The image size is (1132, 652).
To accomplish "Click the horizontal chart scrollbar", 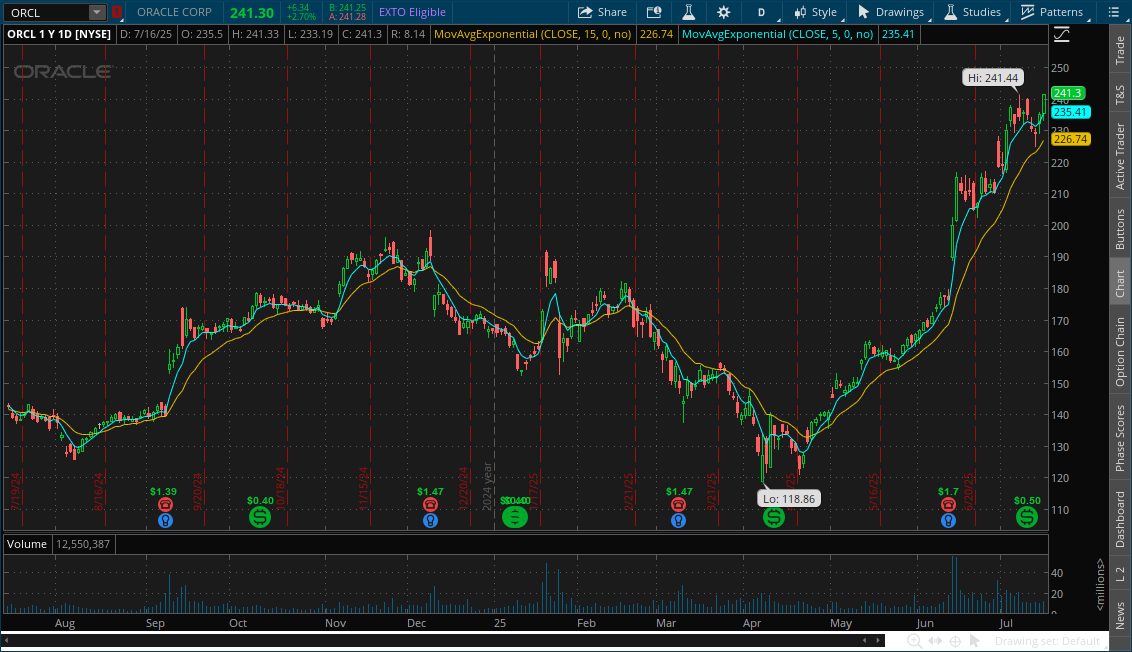I will coord(444,640).
